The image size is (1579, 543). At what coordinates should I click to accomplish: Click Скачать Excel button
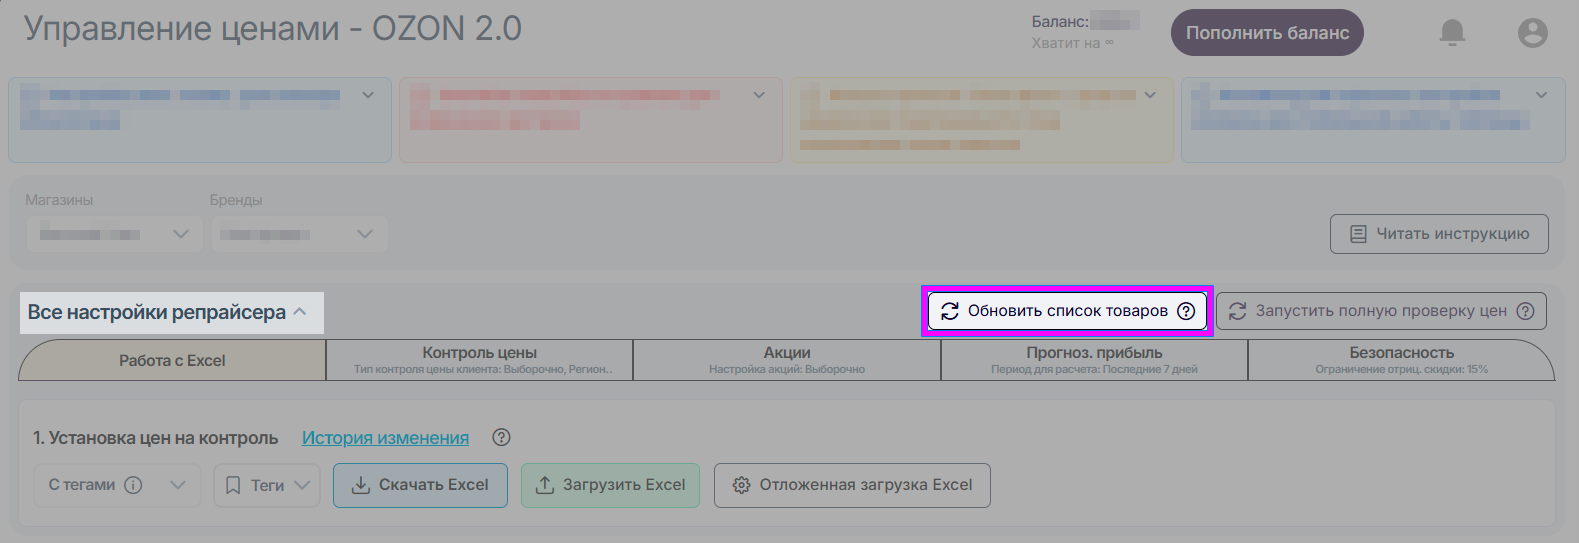[x=420, y=485]
